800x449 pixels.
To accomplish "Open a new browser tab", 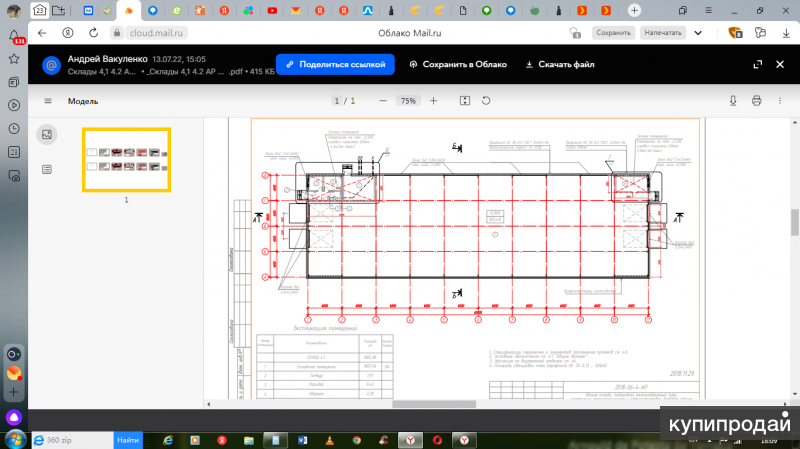I will 634,10.
